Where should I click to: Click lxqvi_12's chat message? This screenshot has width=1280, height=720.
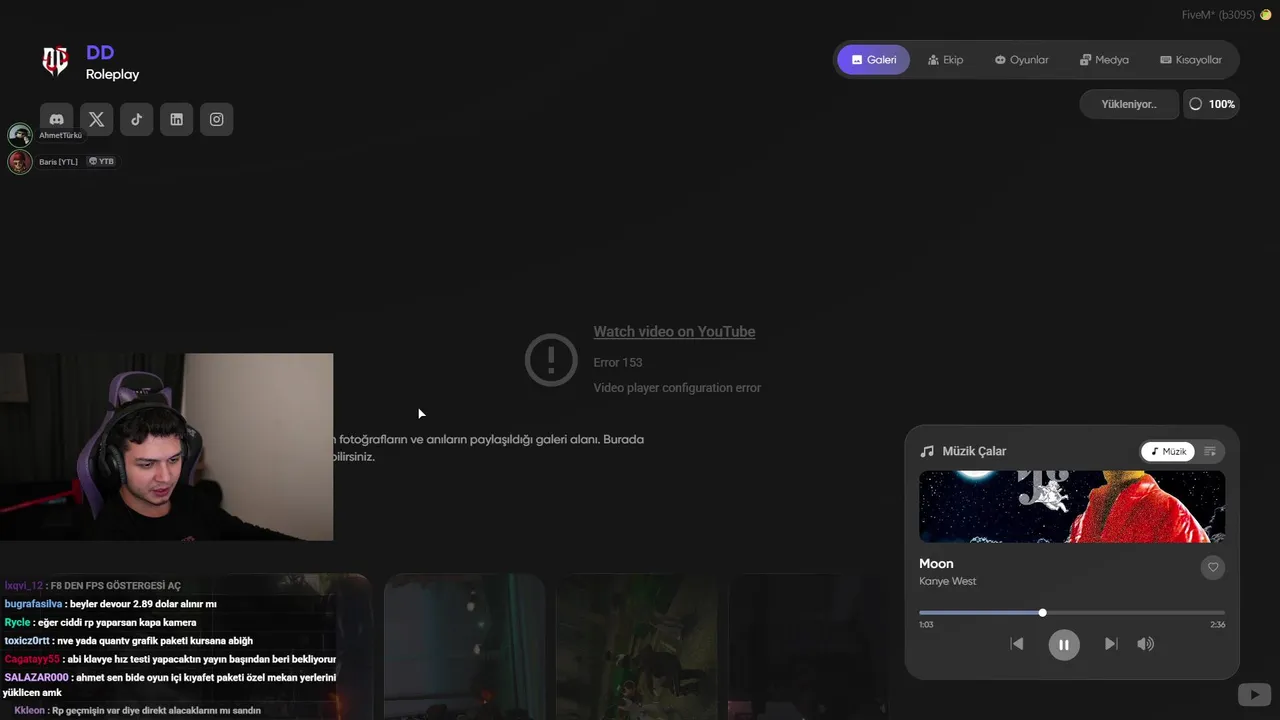[x=93, y=586]
